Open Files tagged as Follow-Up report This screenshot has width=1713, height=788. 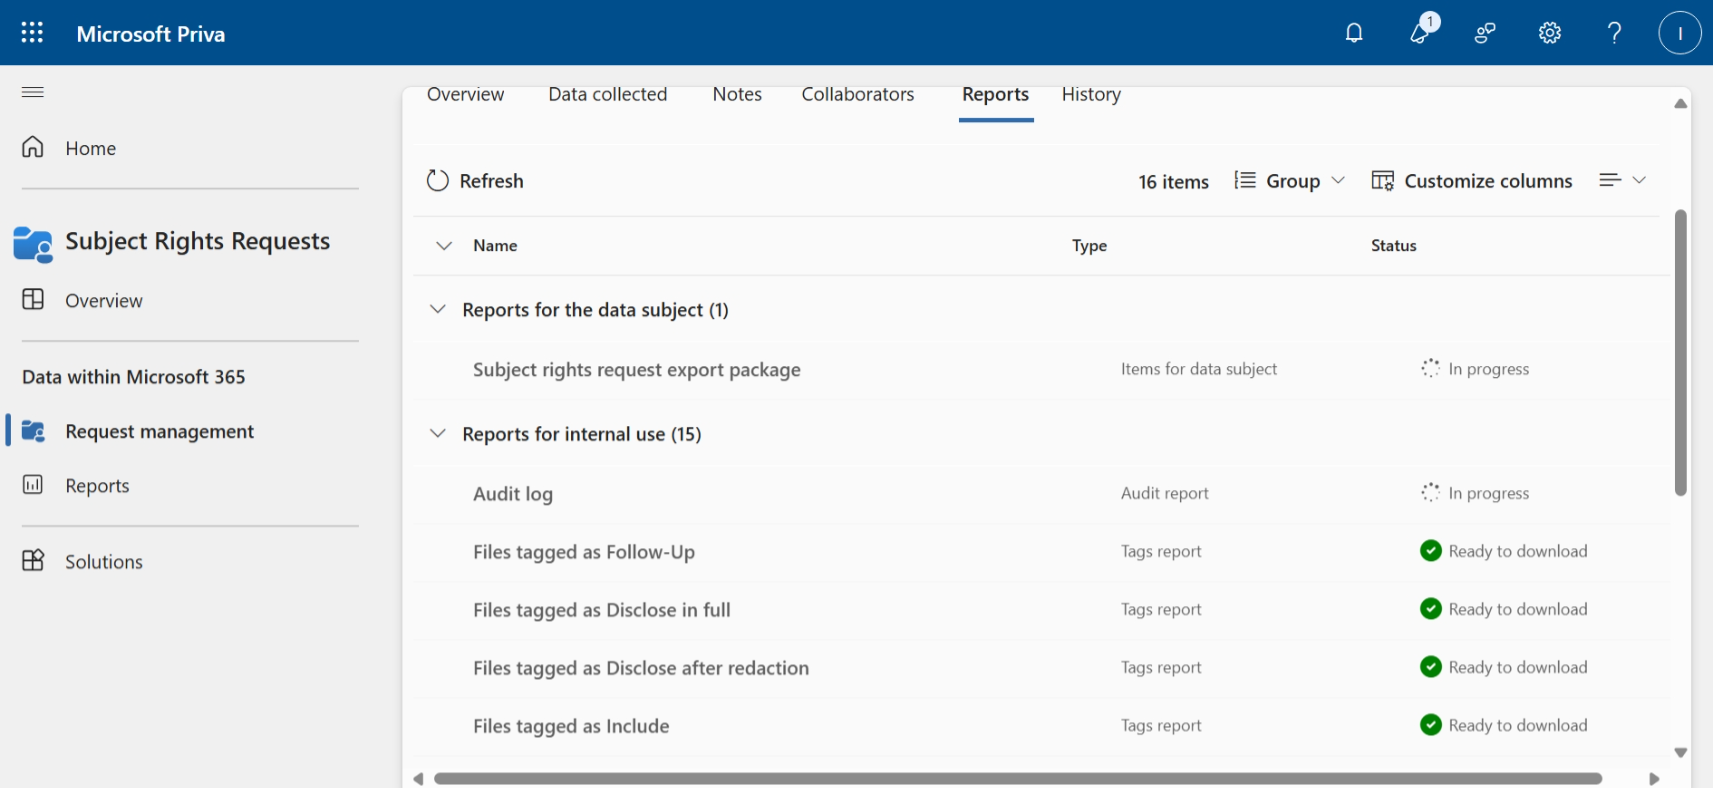click(584, 551)
